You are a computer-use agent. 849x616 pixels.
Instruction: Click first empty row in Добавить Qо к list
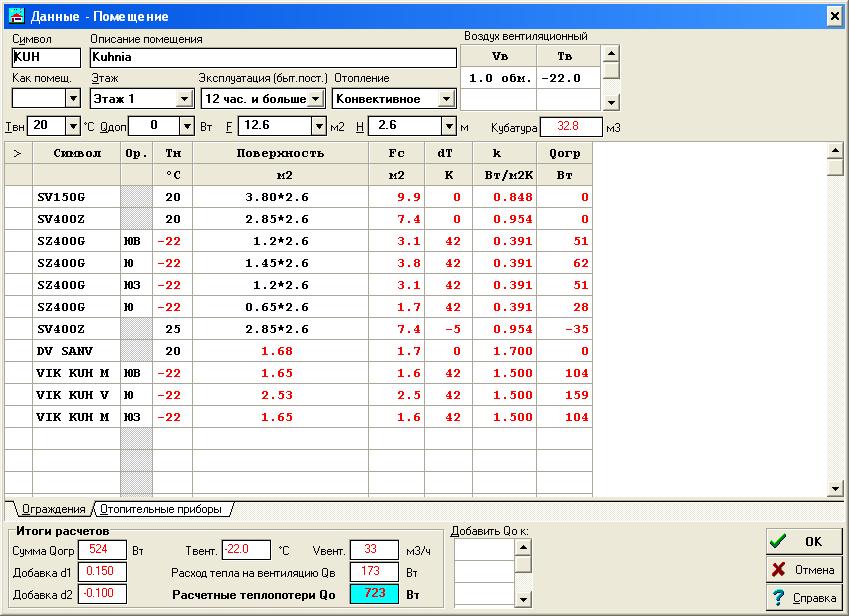[x=484, y=549]
